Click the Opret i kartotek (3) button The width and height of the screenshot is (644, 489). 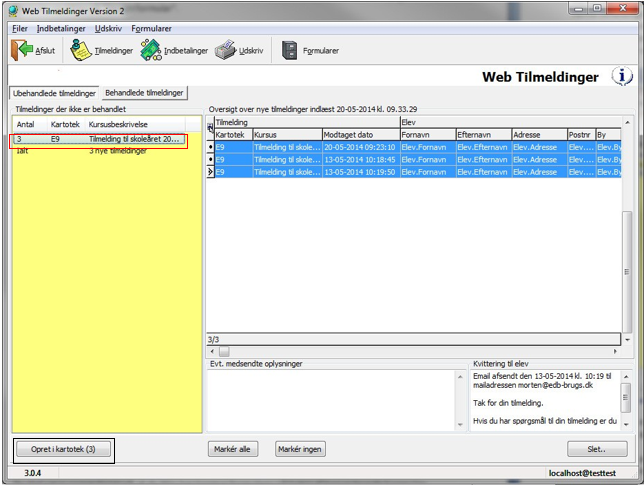tap(63, 449)
